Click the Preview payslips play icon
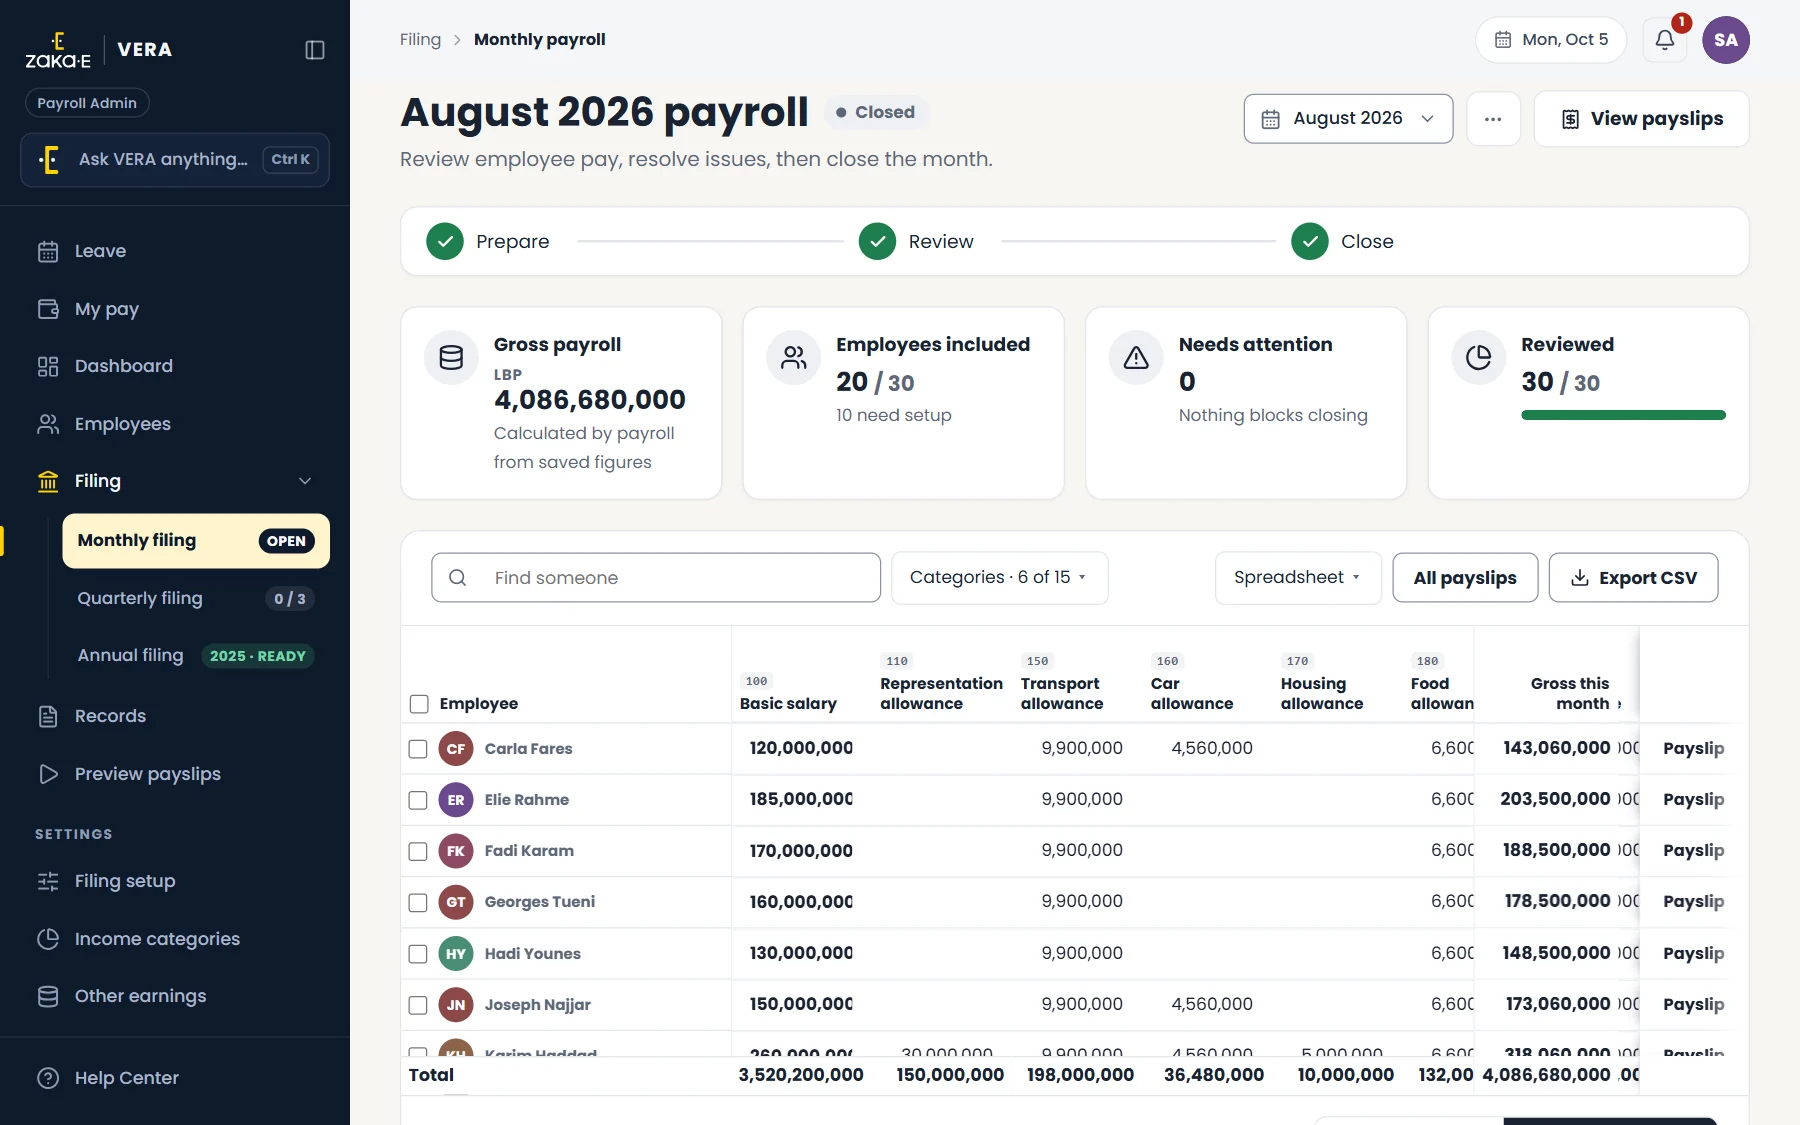 click(x=48, y=774)
